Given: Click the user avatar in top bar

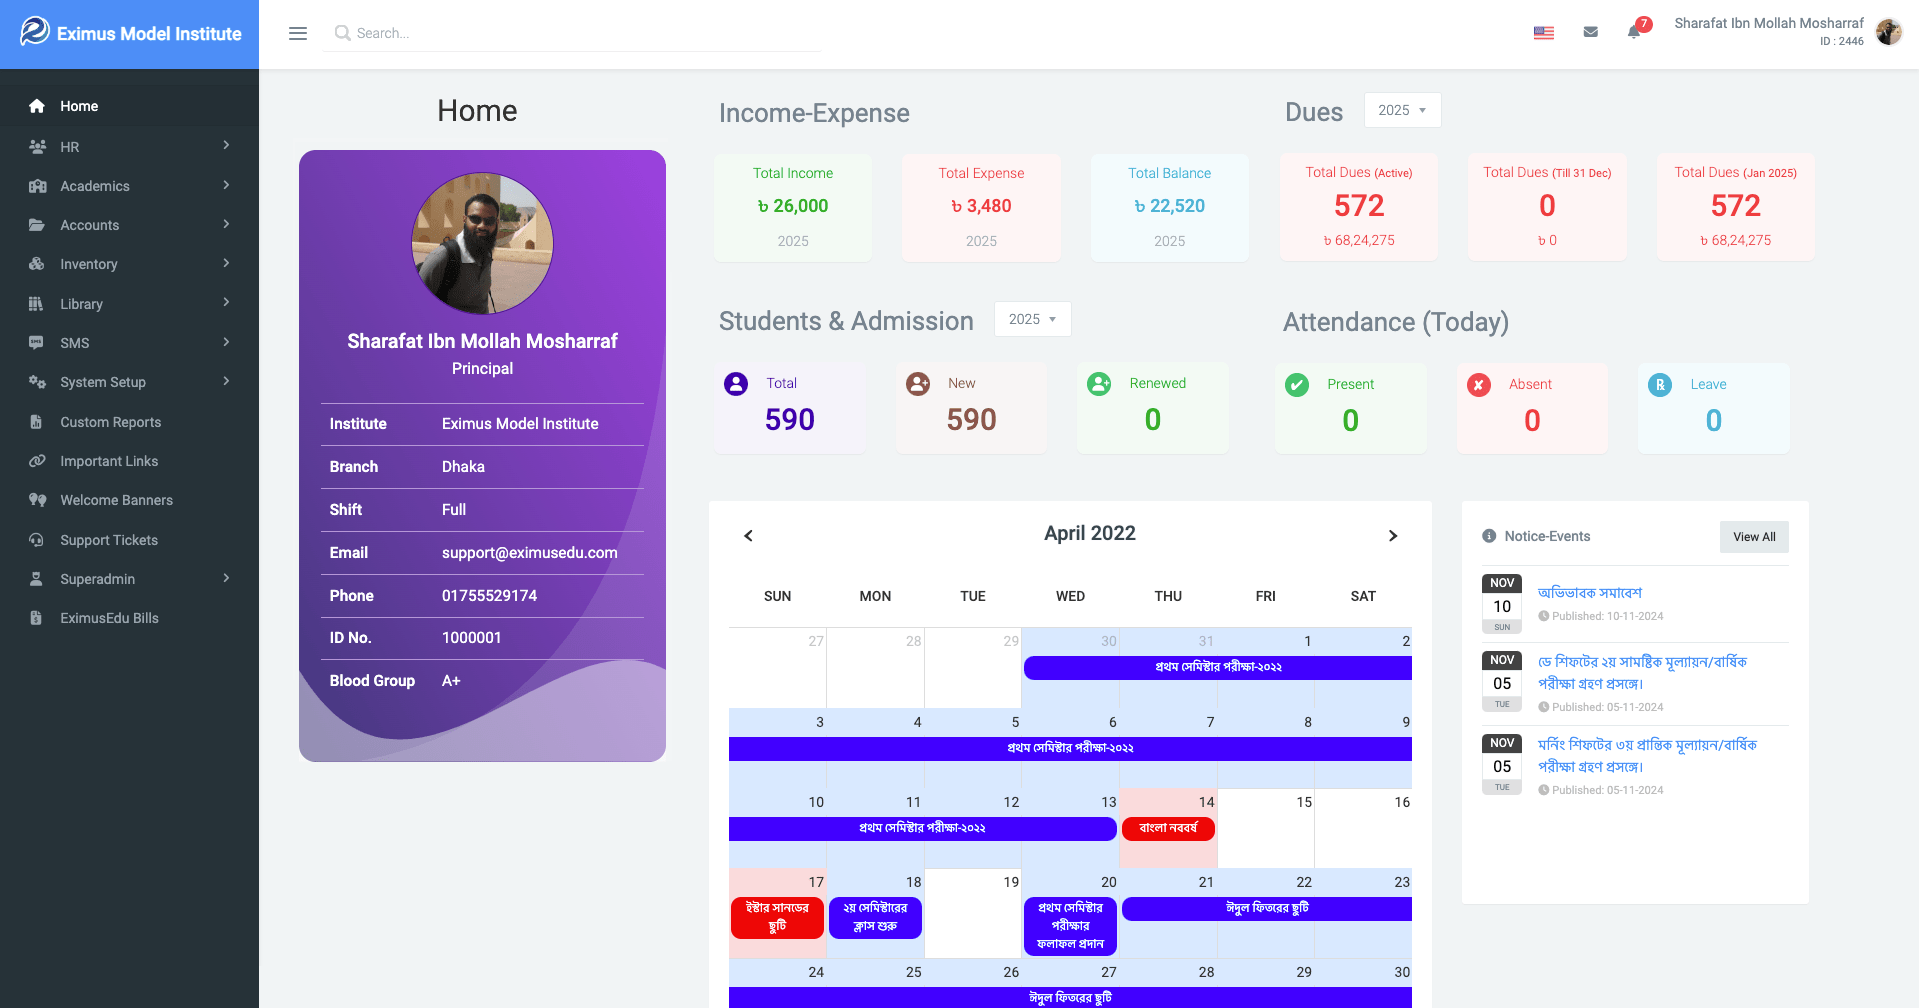Looking at the screenshot, I should pyautogui.click(x=1888, y=32).
